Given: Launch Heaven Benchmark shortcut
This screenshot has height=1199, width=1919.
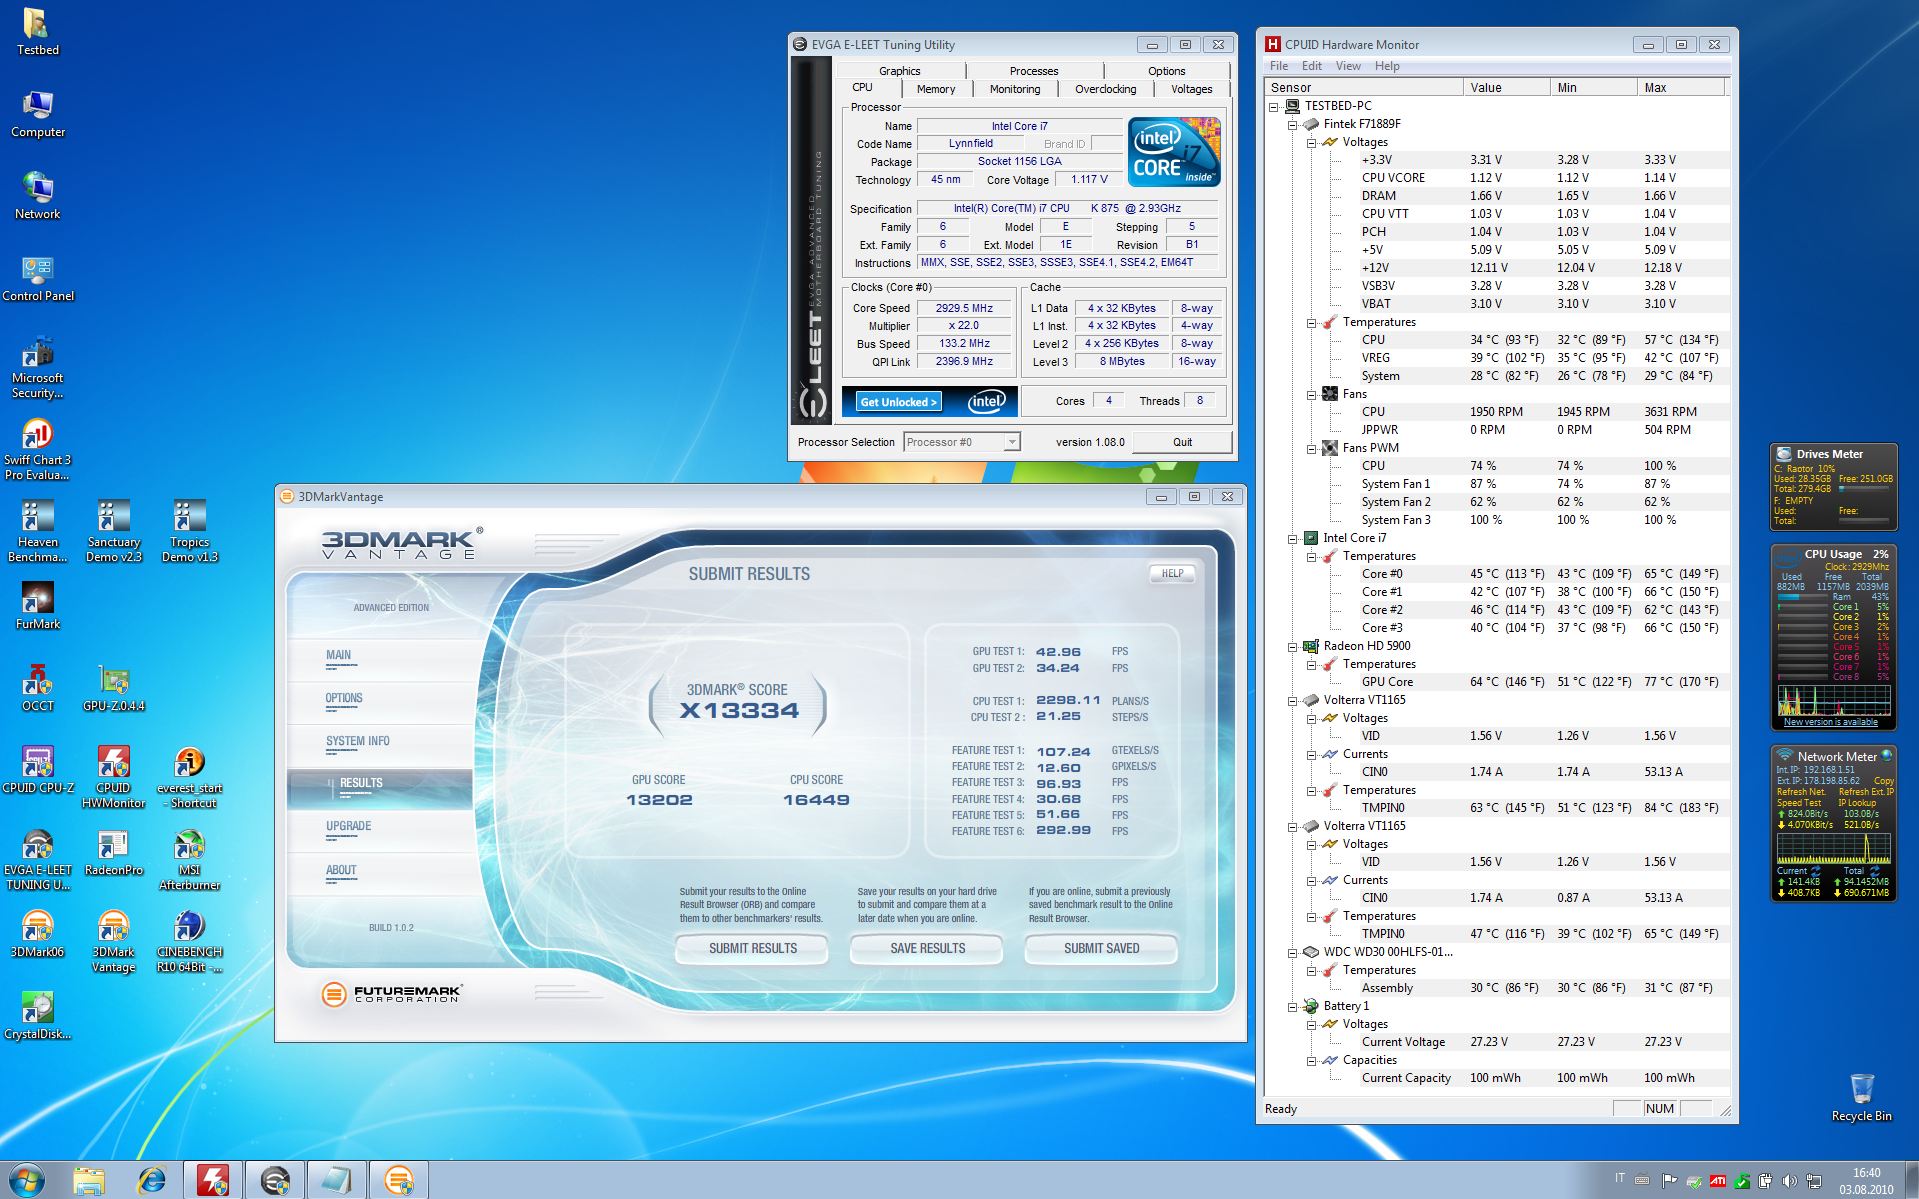Looking at the screenshot, I should (37, 531).
